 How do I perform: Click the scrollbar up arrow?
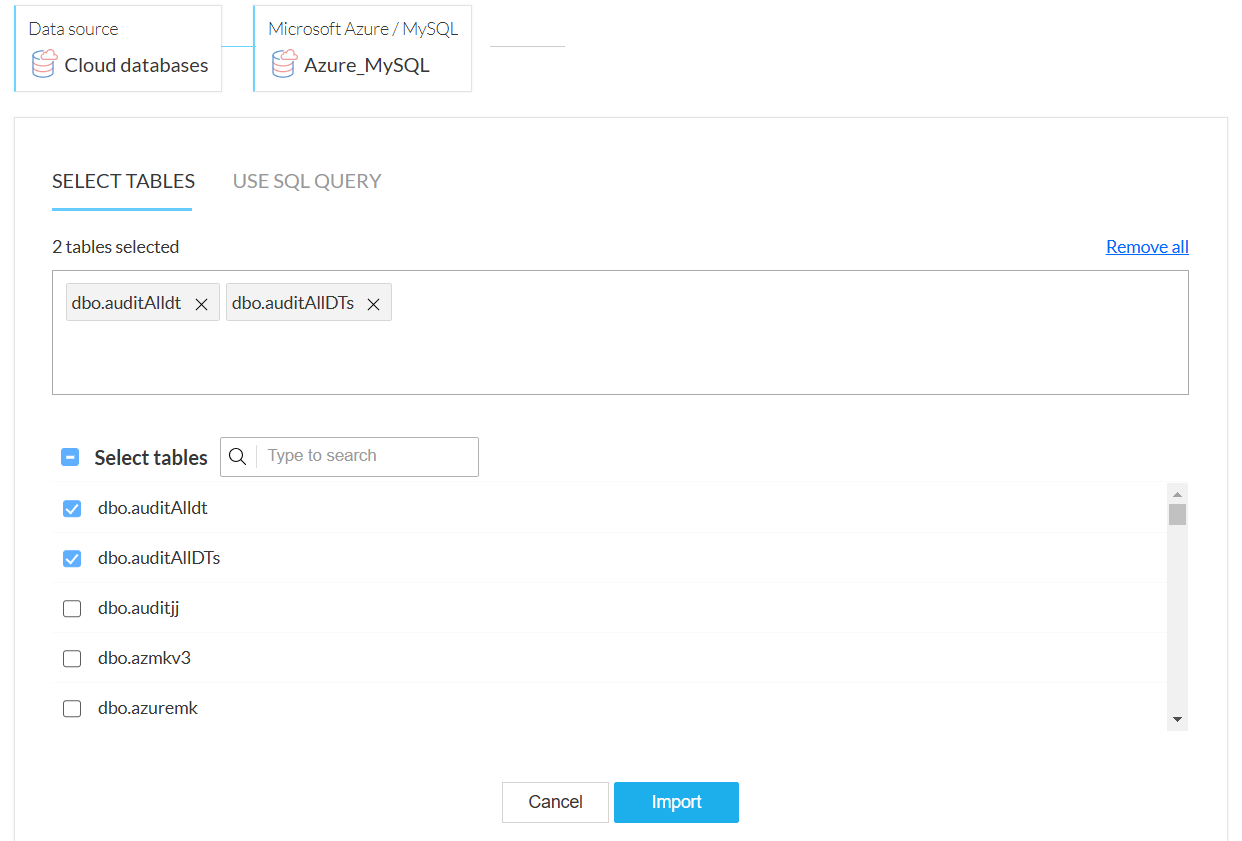click(x=1177, y=494)
